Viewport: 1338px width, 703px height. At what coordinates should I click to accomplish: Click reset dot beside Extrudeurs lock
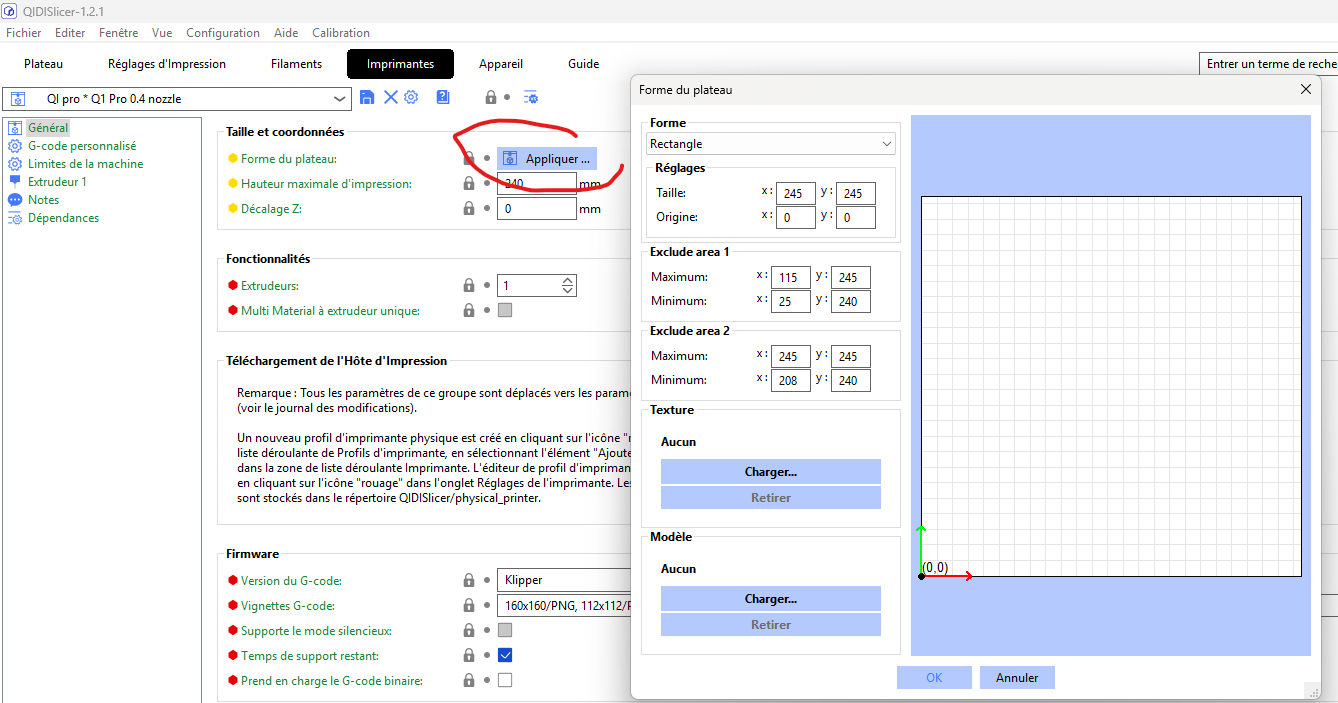click(487, 286)
